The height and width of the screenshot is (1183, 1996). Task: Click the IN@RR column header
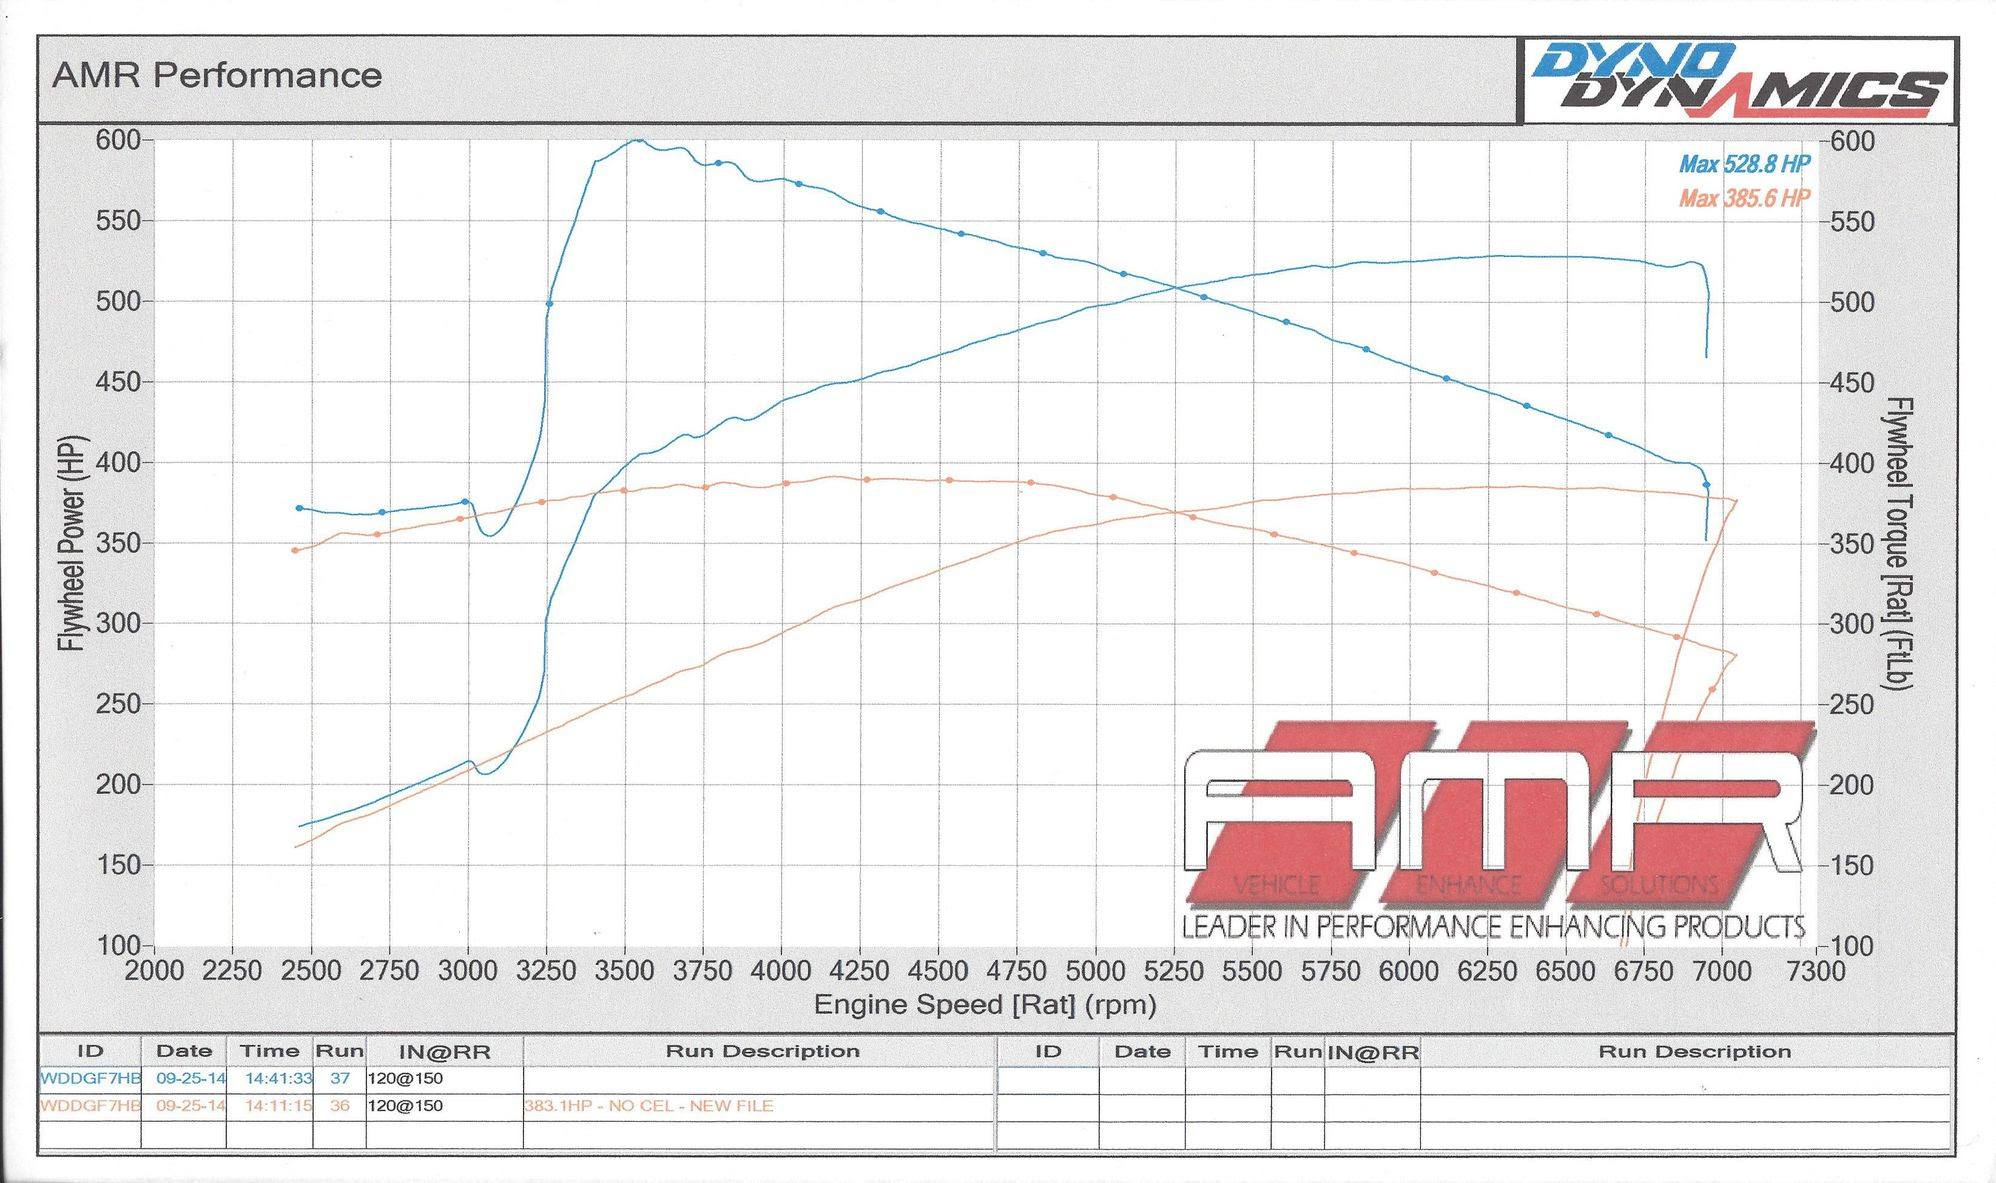click(x=444, y=1052)
